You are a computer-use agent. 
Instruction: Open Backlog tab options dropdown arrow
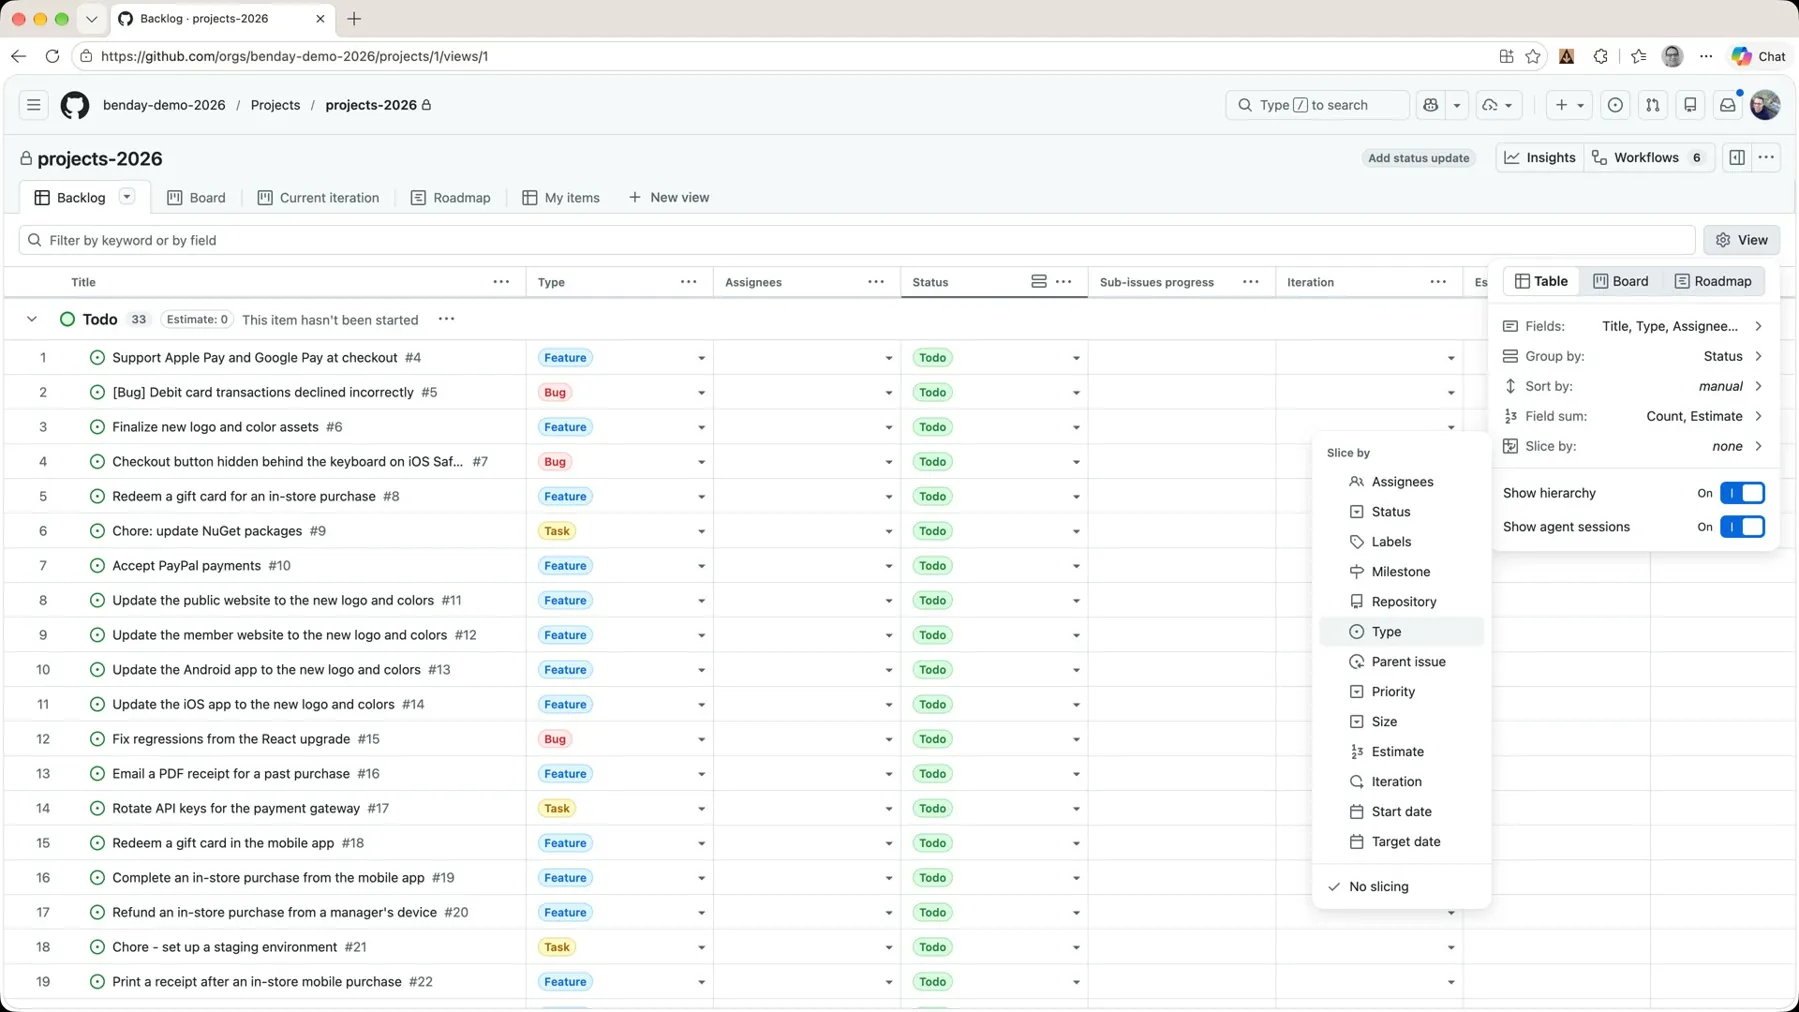127,197
